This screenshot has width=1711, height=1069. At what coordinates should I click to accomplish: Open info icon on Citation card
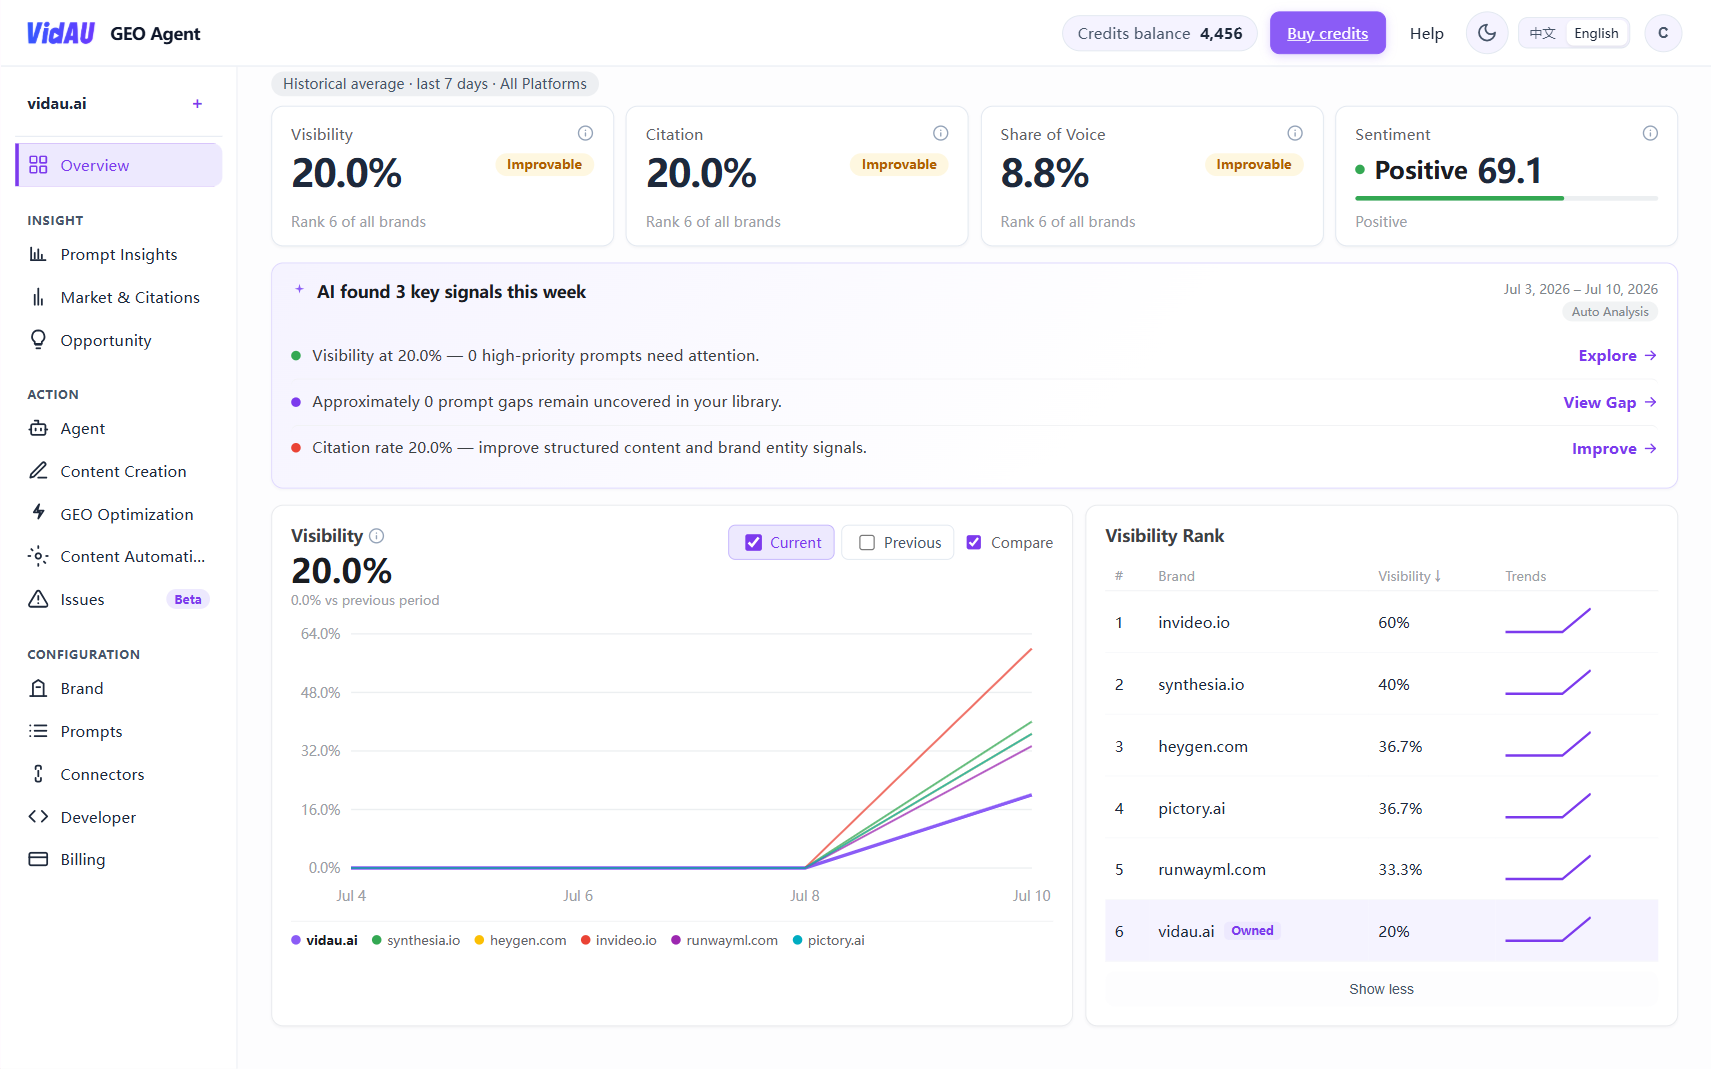click(940, 133)
